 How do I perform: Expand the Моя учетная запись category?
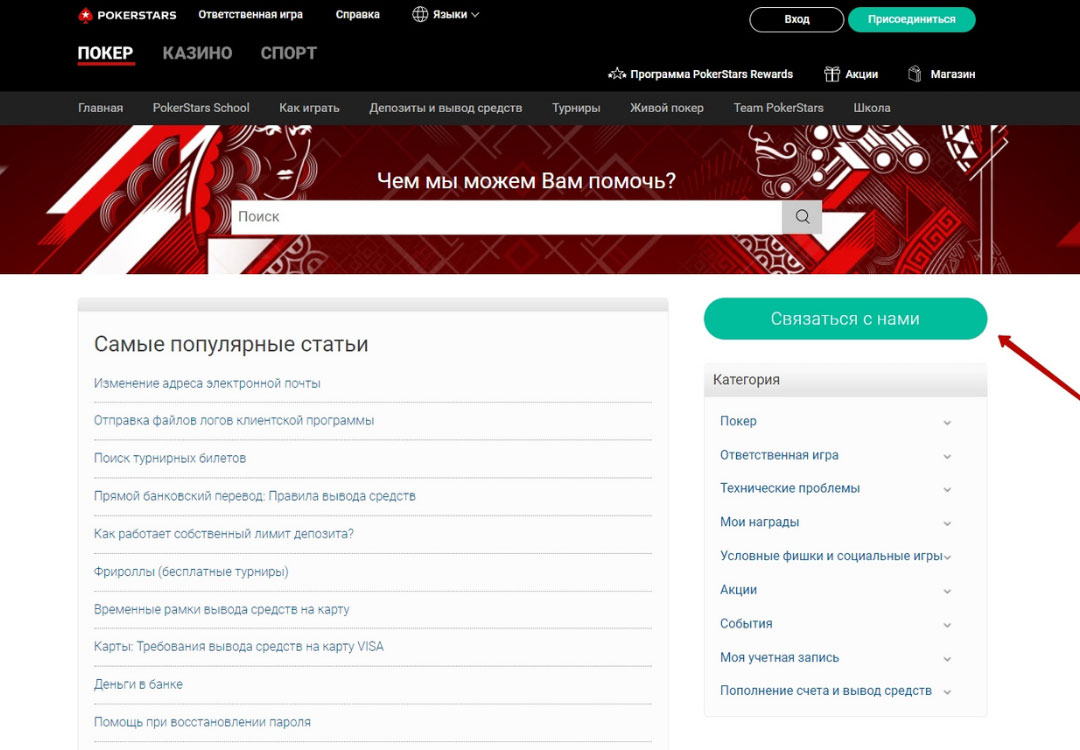pyautogui.click(x=947, y=658)
